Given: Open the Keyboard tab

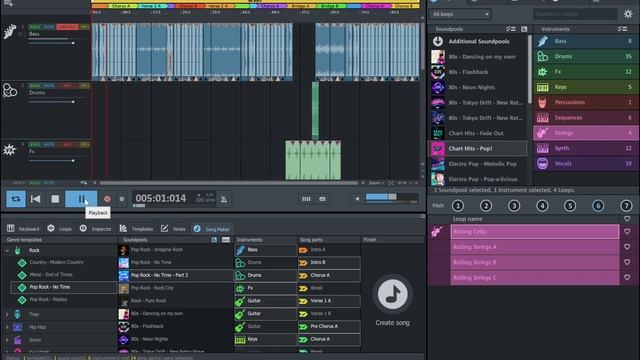Looking at the screenshot, I should (x=23, y=229).
